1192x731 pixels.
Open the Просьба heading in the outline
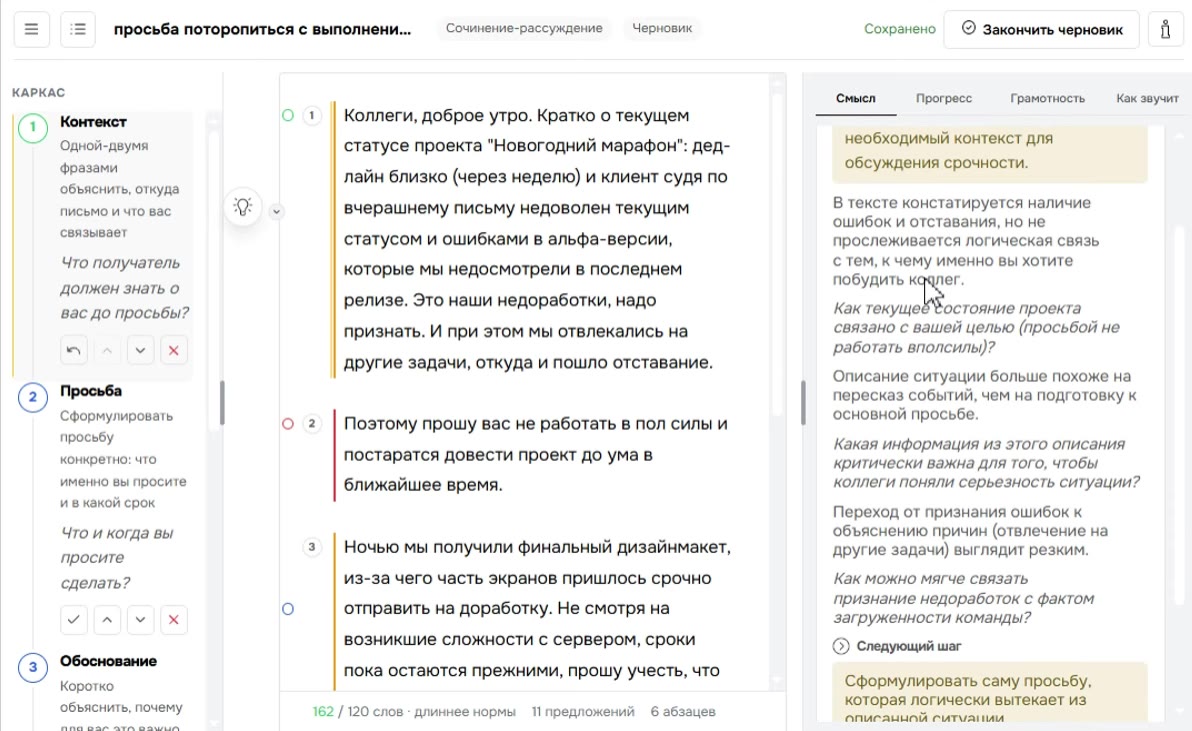tap(90, 391)
